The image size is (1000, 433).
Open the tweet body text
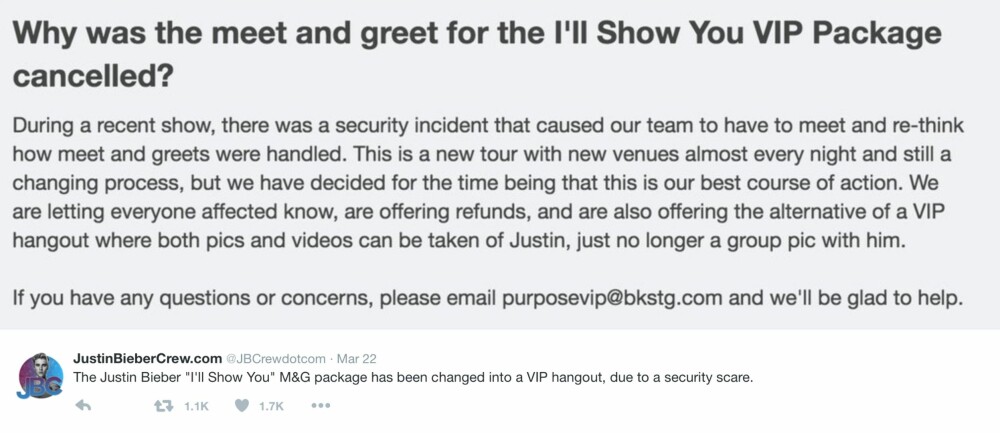click(x=413, y=378)
